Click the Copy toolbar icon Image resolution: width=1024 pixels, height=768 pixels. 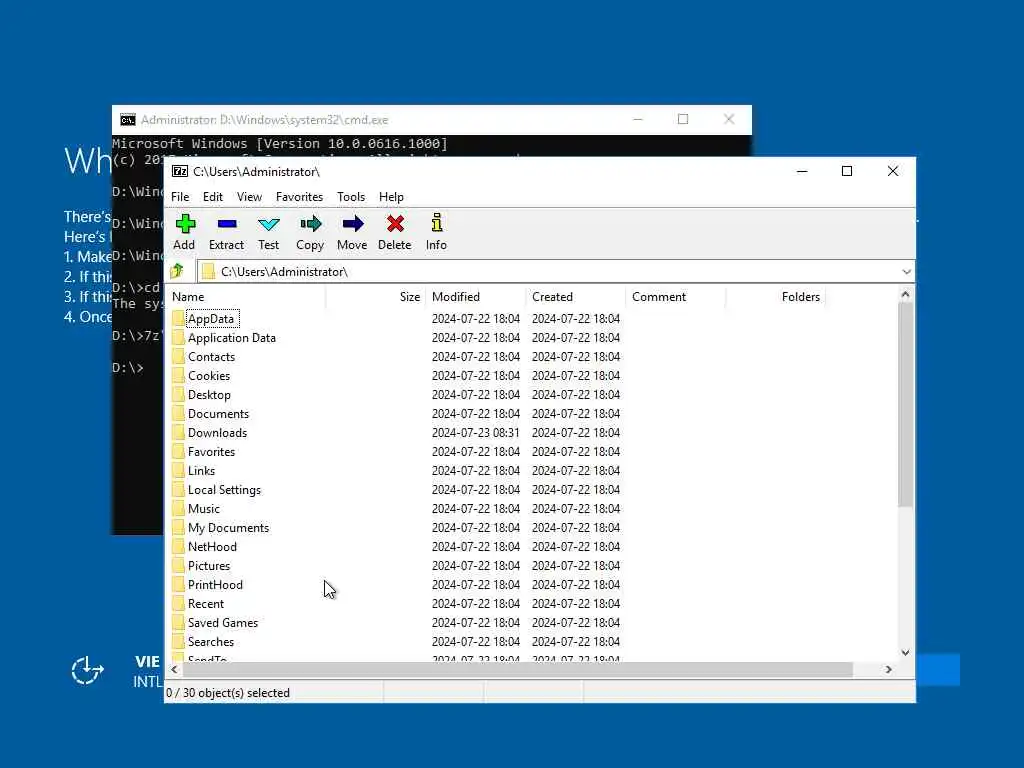point(310,224)
